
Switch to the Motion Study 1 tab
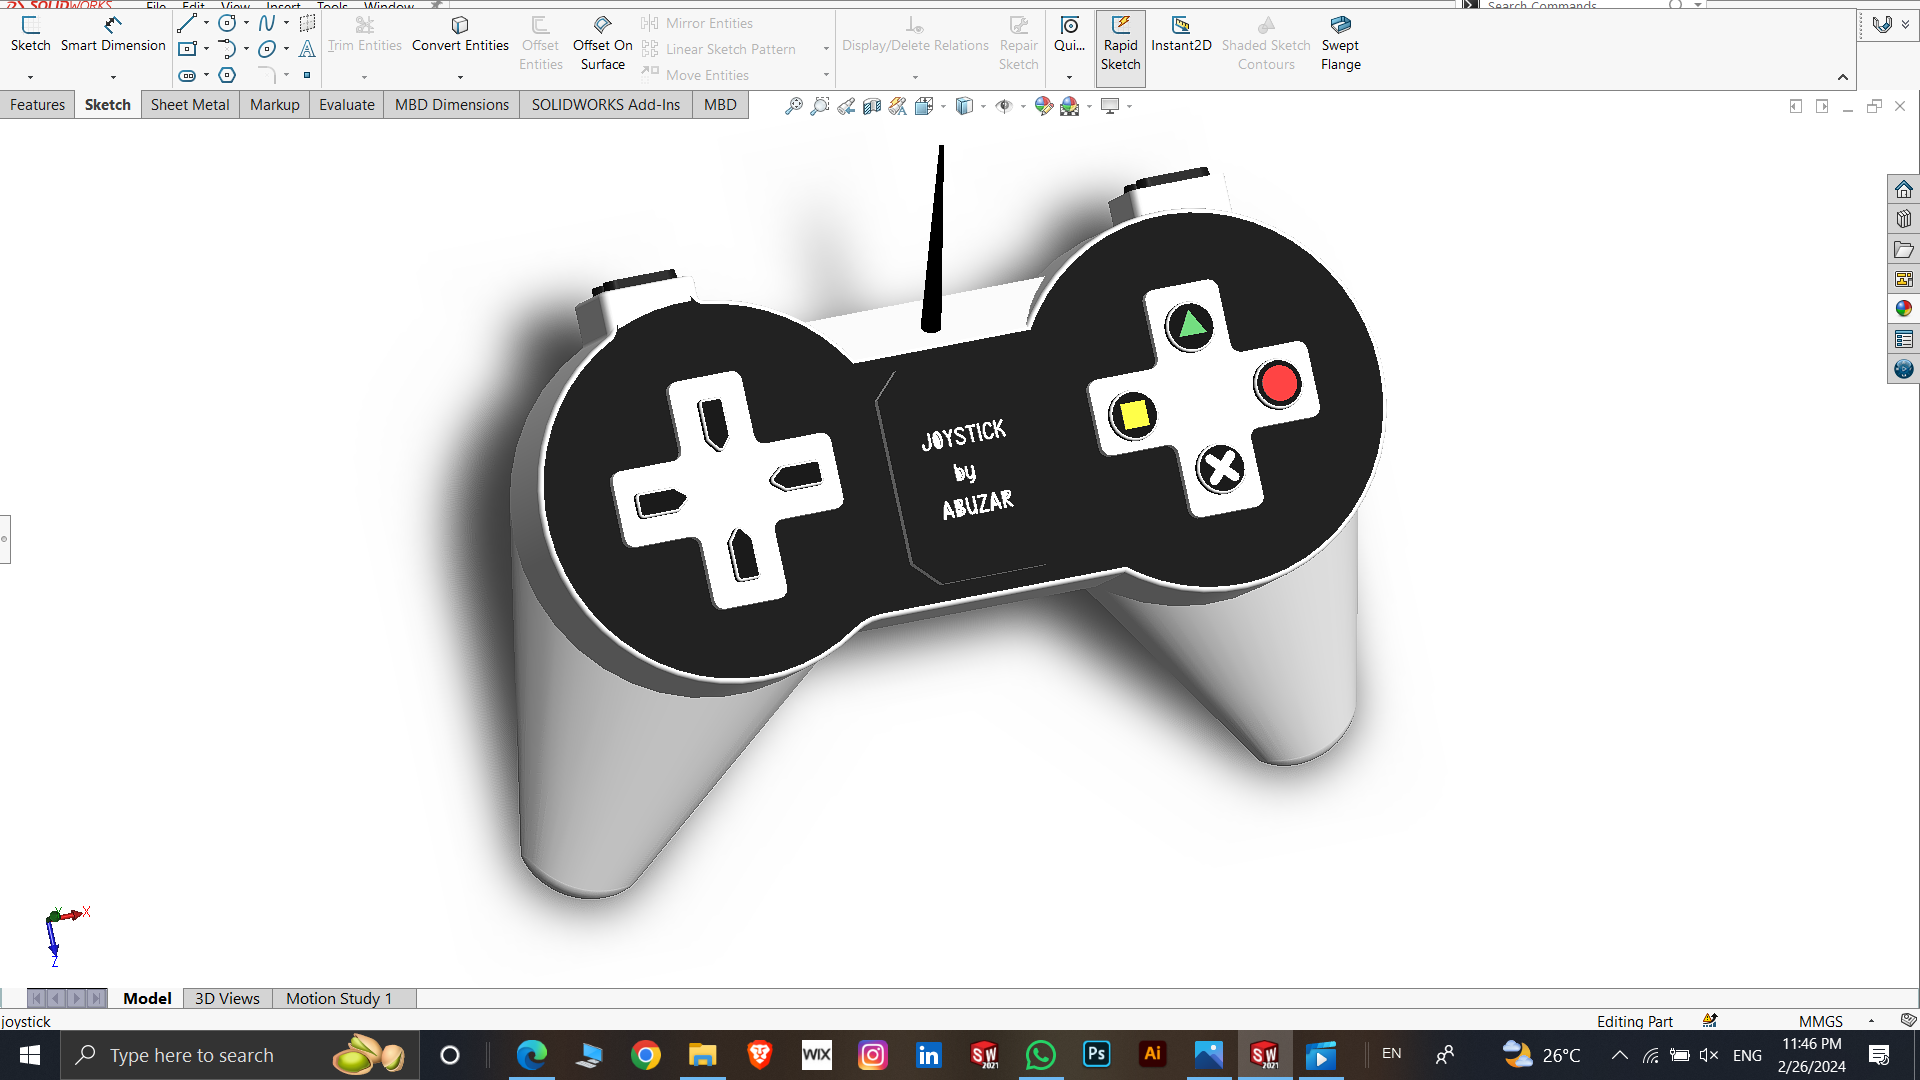[x=338, y=998]
